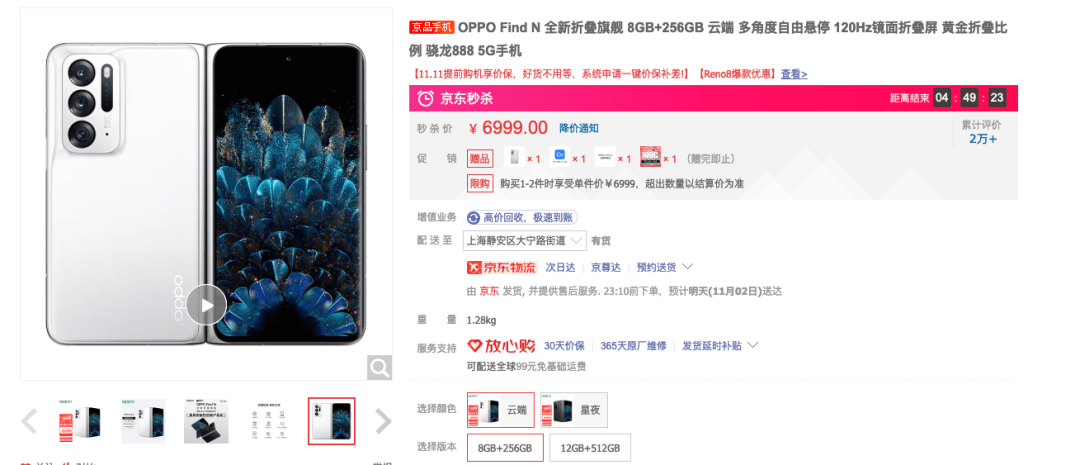
Task: Click the magnifier zoom icon on product image
Action: click(x=380, y=367)
